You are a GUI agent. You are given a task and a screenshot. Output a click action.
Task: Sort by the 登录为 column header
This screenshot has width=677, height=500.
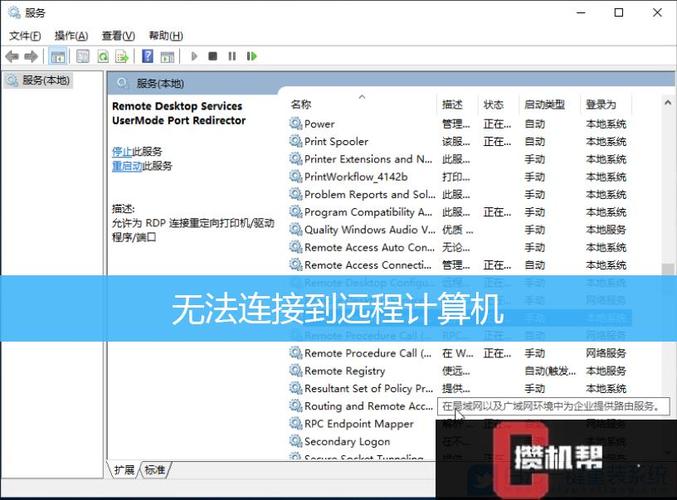click(601, 104)
